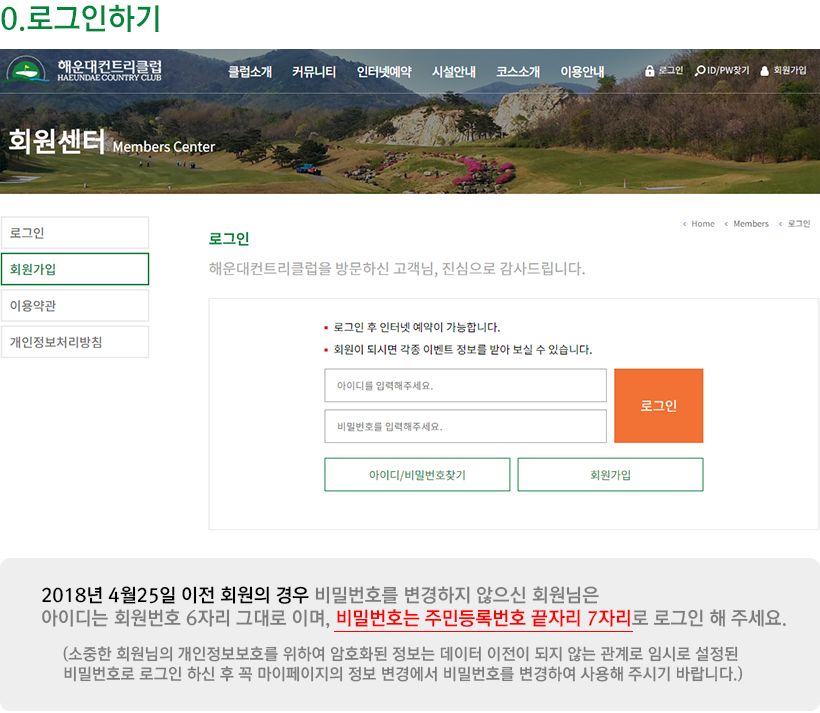Click the ID input field
820x713 pixels.
point(465,385)
